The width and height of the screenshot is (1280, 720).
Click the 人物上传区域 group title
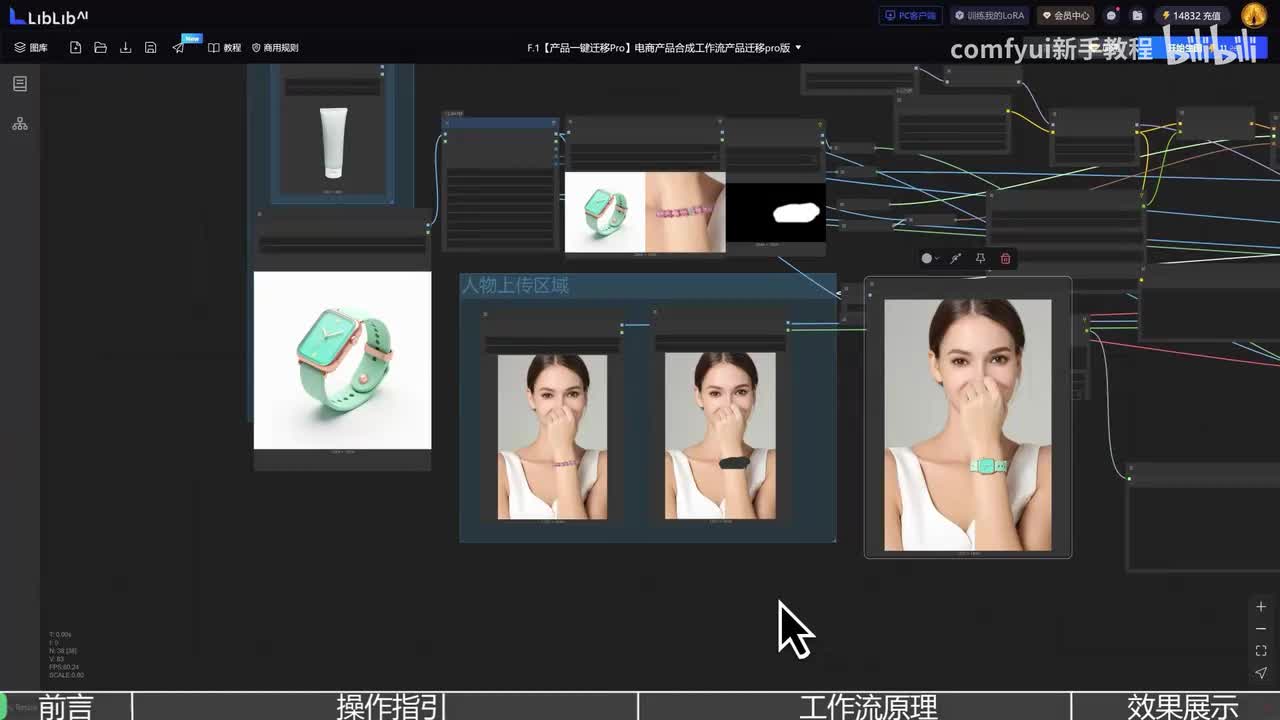click(x=515, y=286)
